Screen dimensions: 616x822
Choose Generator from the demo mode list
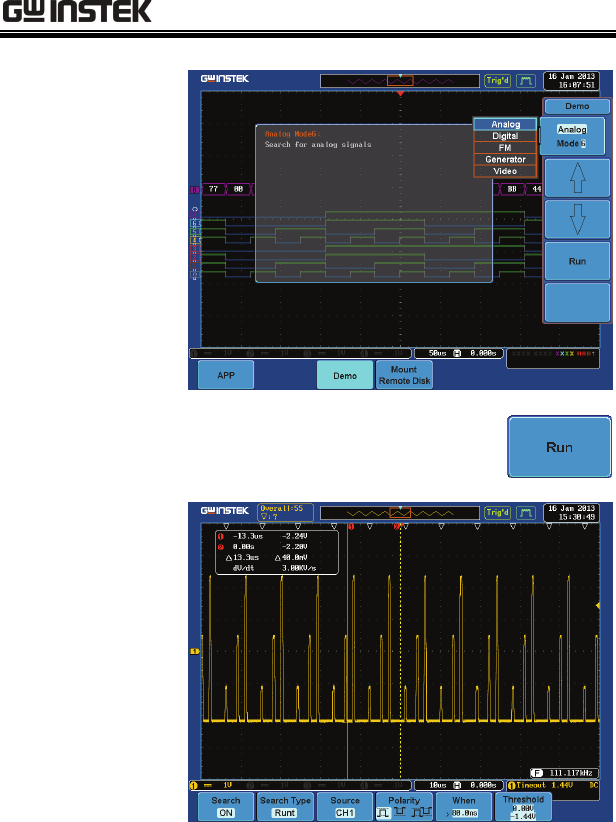[505, 159]
